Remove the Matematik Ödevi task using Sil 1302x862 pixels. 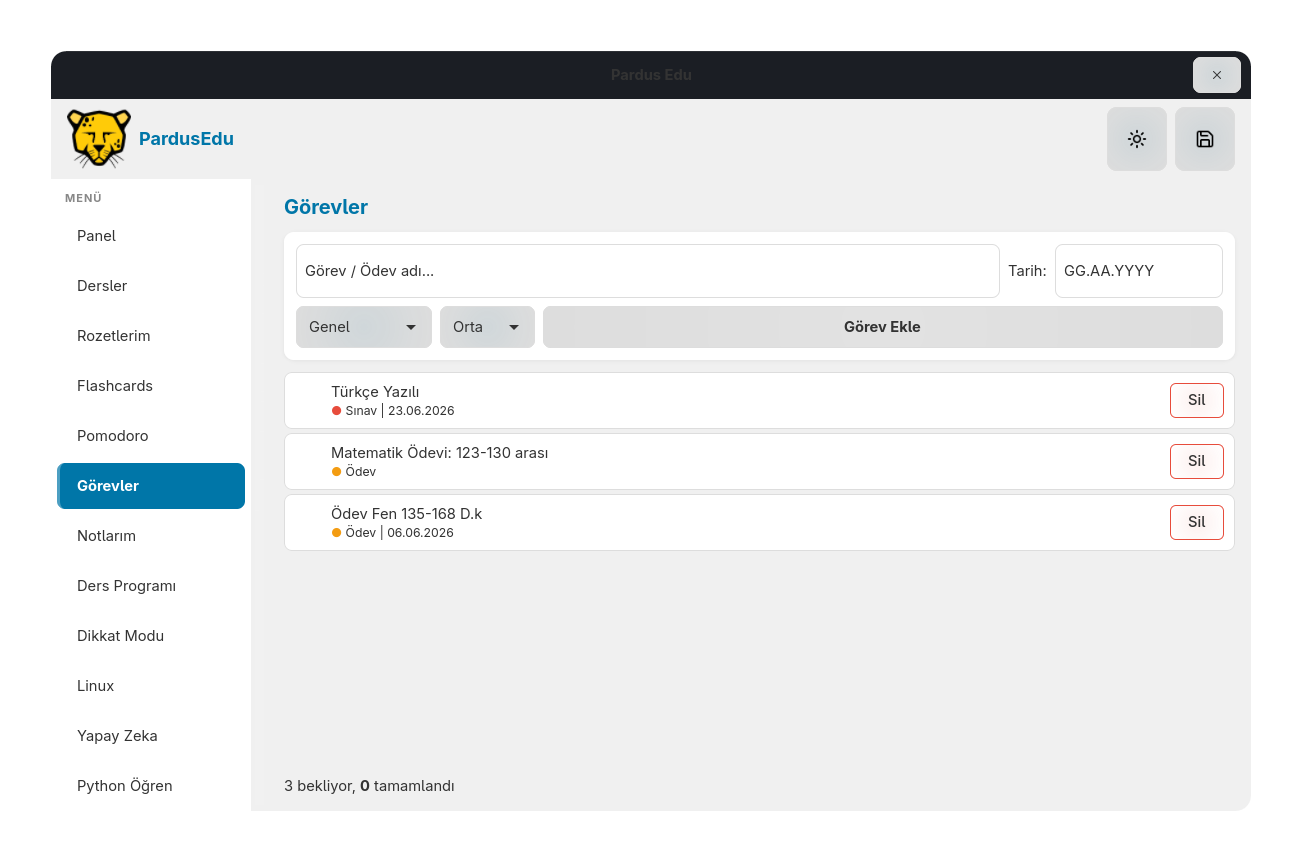[1196, 461]
